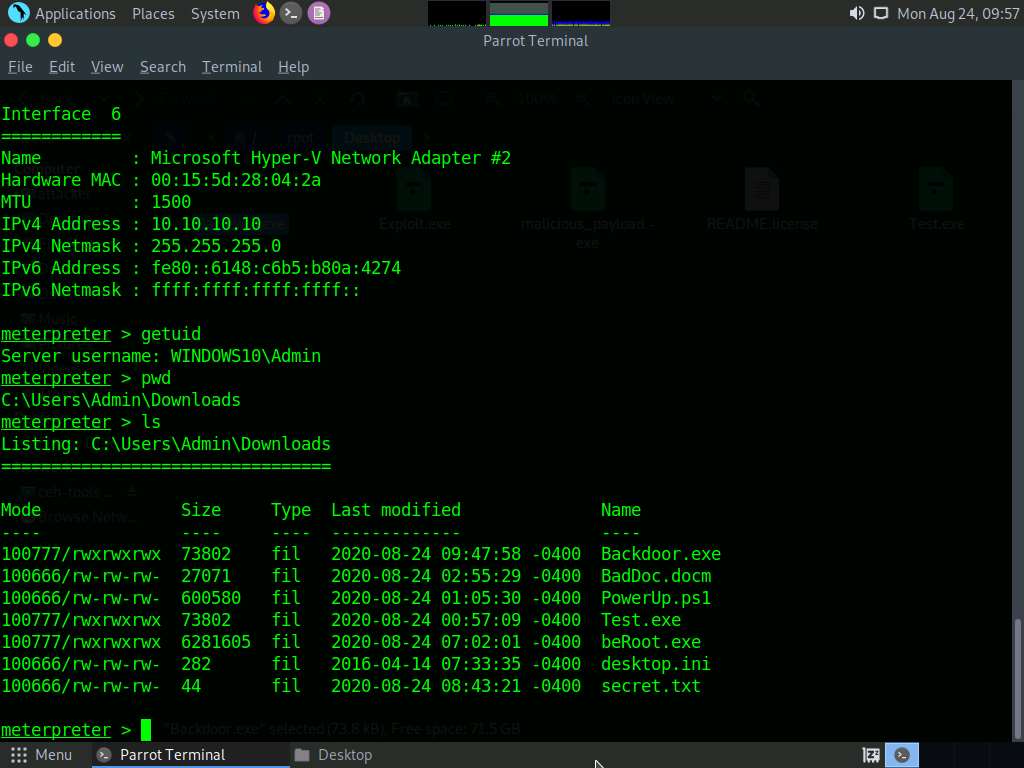Open the File menu of Parrot Terminal
This screenshot has height=768, width=1024.
click(x=20, y=67)
